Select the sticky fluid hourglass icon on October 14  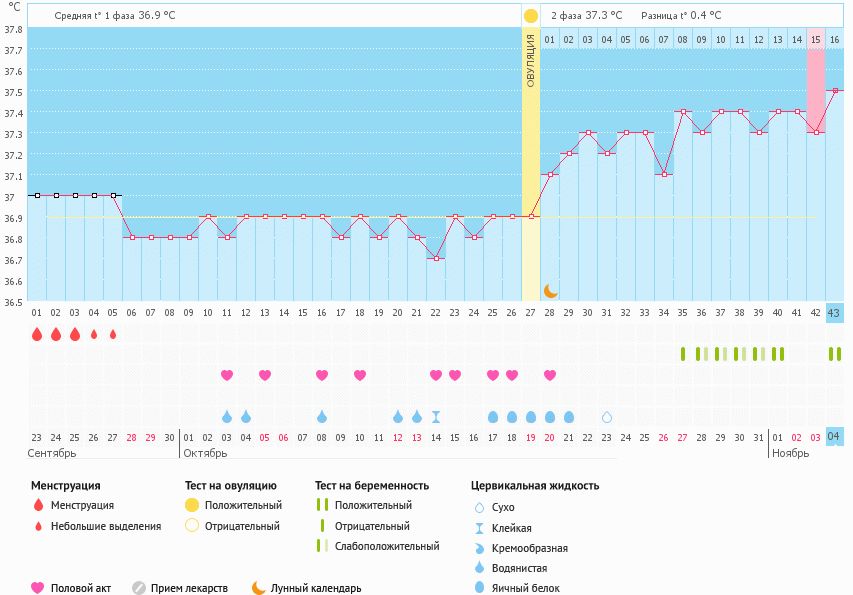pos(436,417)
